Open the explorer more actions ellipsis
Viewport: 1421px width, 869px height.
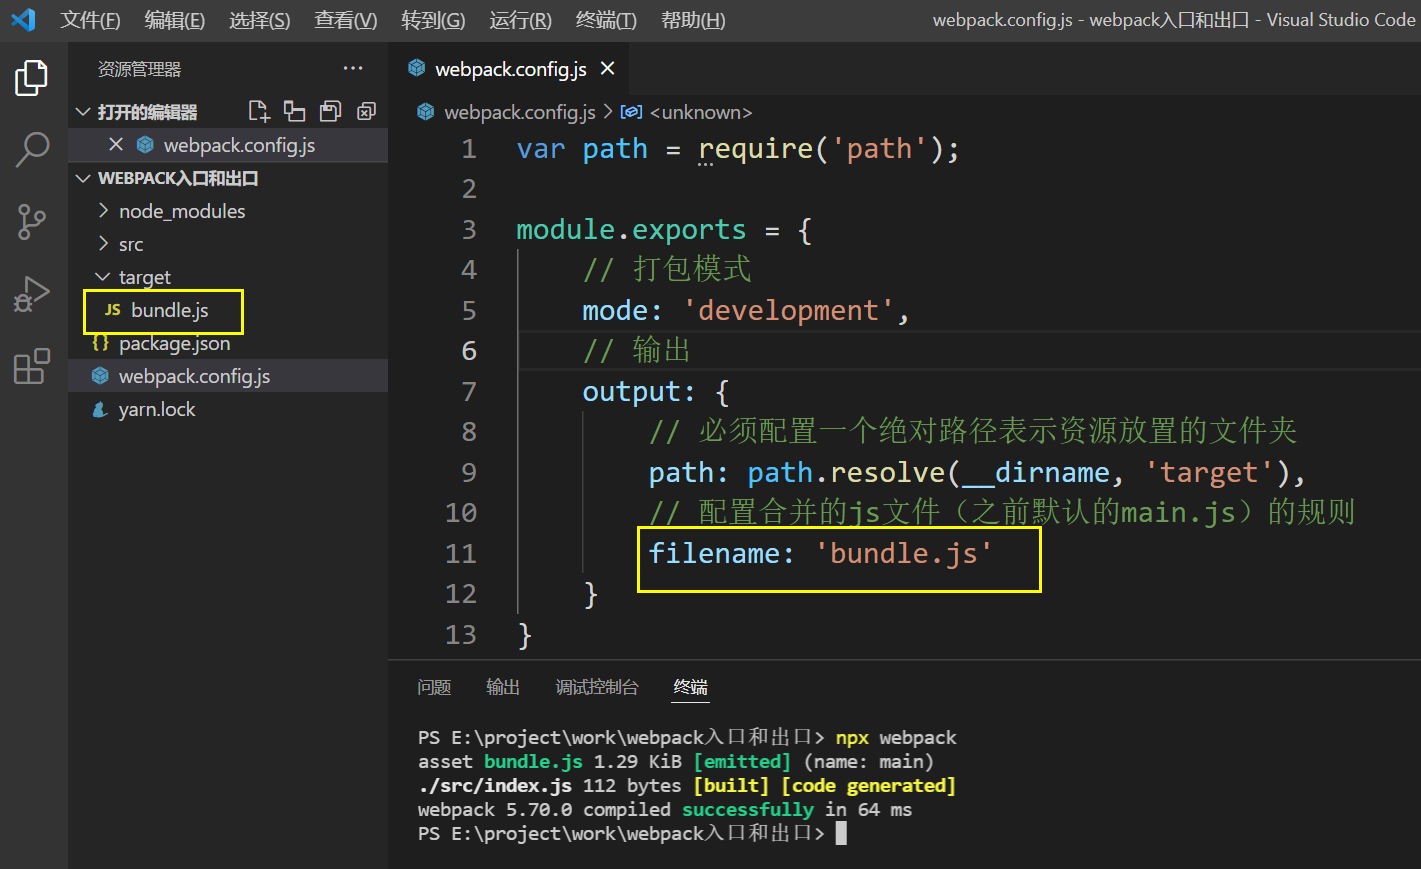coord(353,68)
